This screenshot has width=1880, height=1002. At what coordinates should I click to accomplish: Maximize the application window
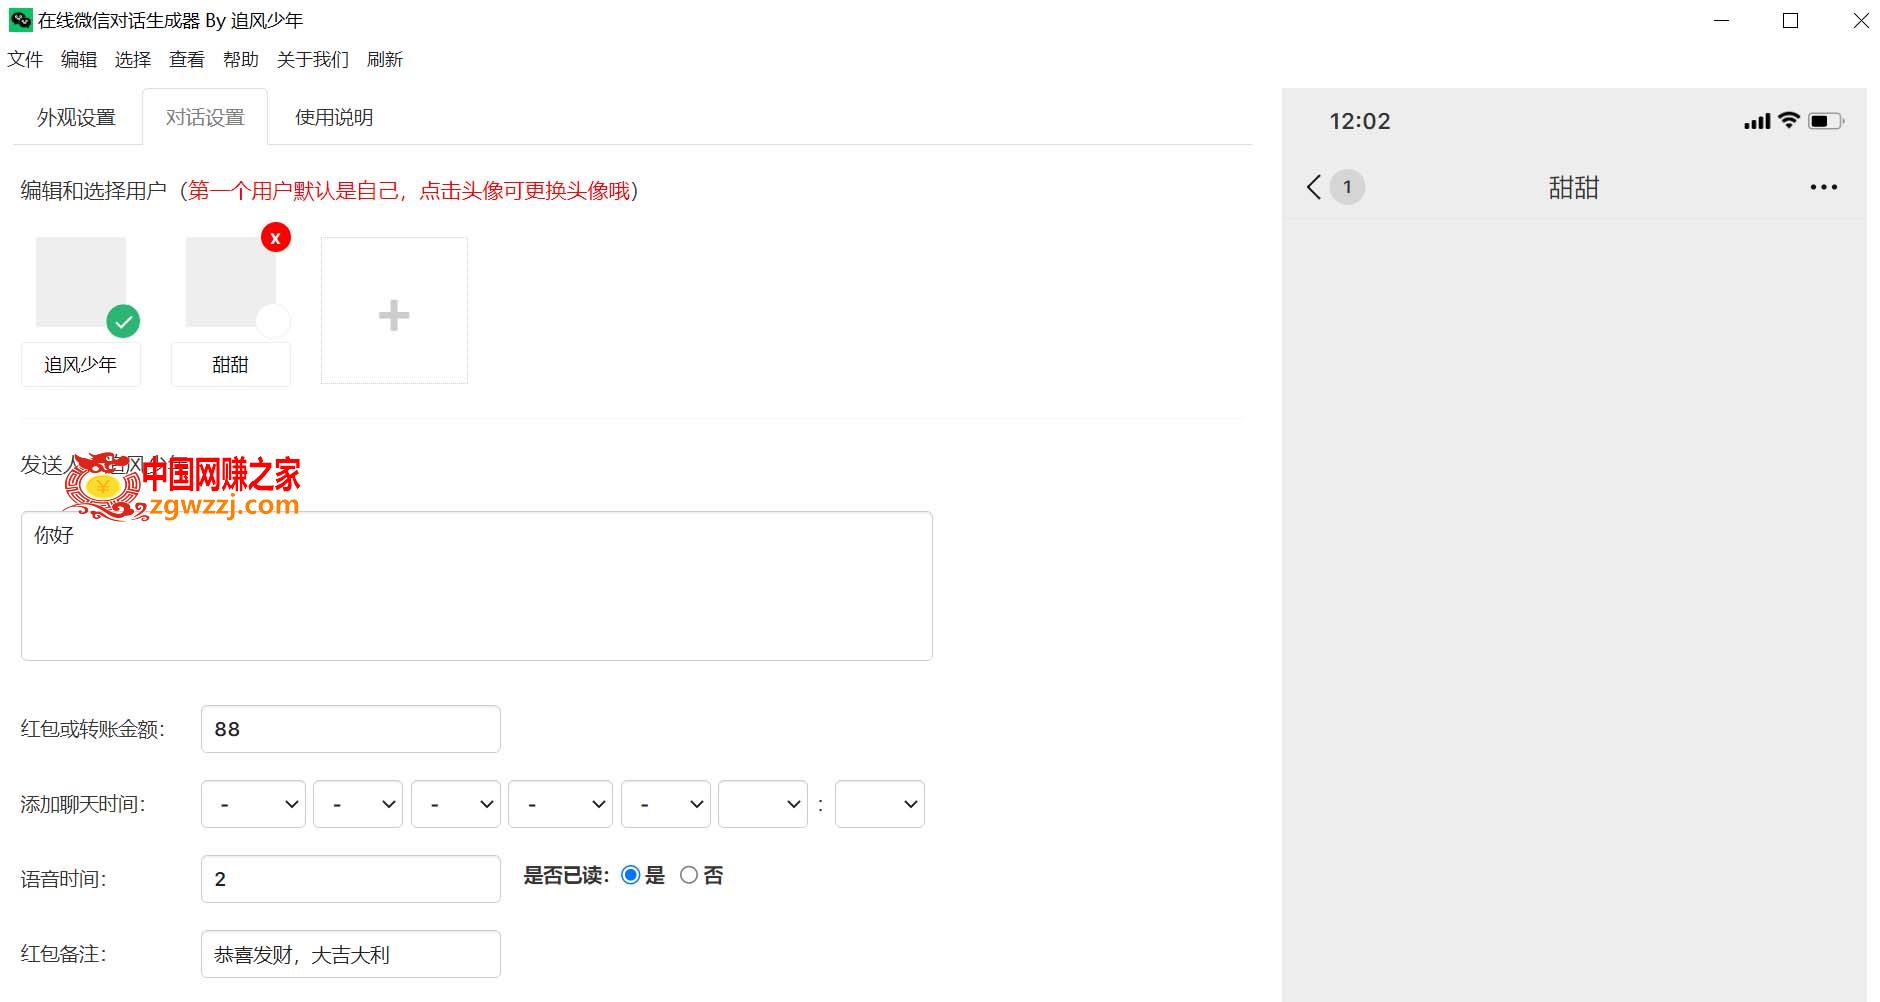[1791, 20]
